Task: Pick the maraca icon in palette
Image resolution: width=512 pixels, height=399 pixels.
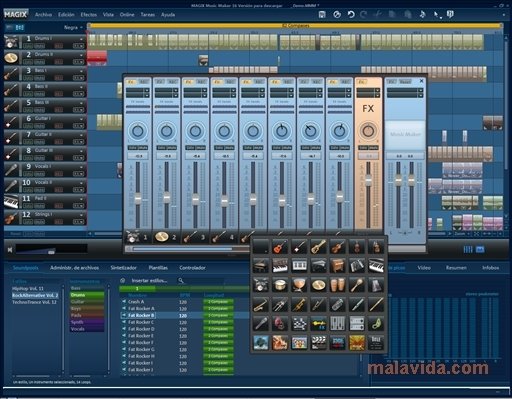Action: [357, 285]
